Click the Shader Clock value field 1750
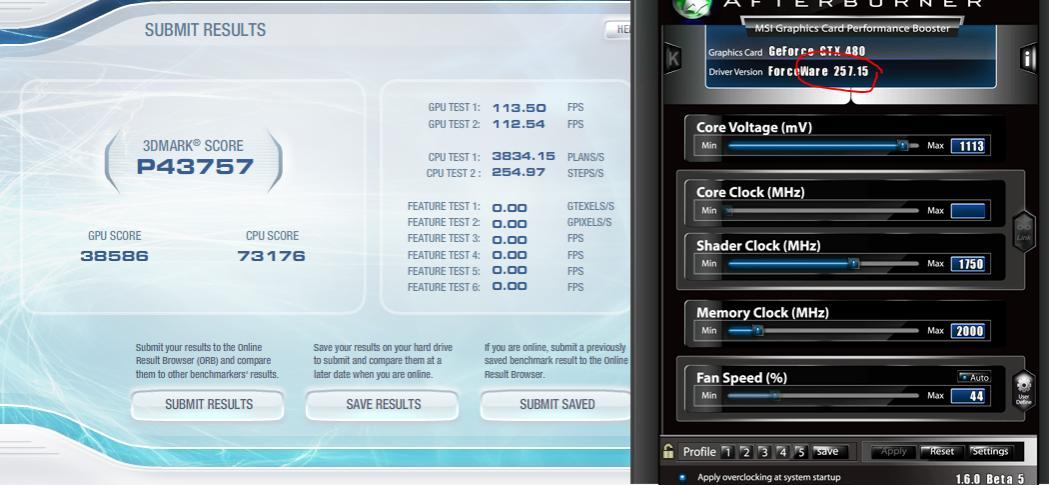 pos(968,264)
